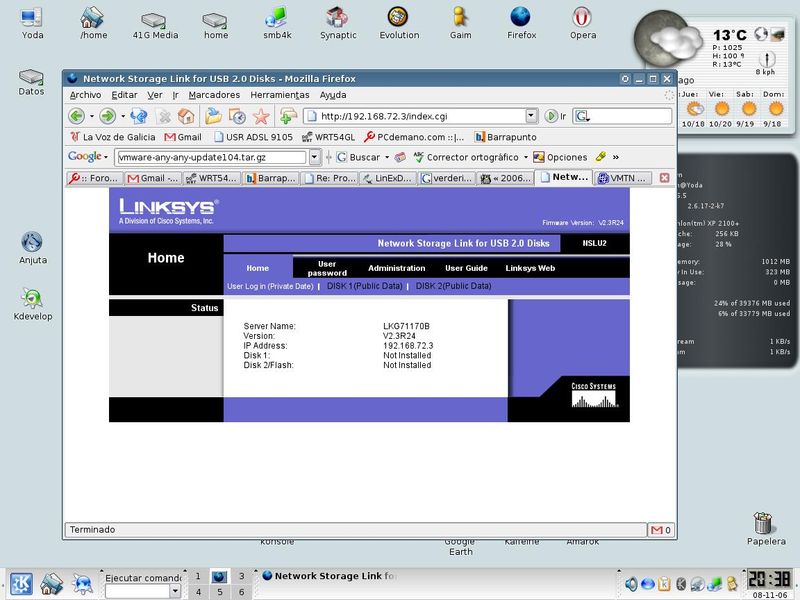Viewport: 800px width, 600px height.
Task: Launch Opera from desktop icon
Action: (x=583, y=23)
